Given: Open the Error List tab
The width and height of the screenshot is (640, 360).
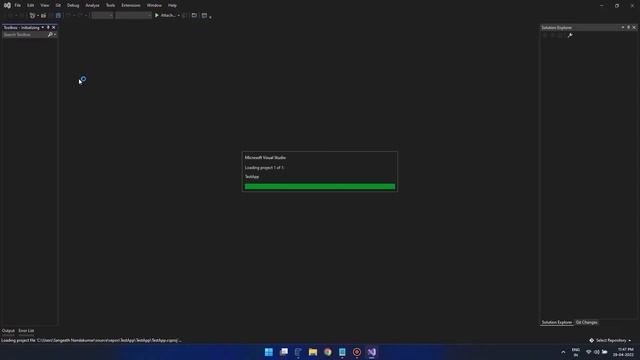Looking at the screenshot, I should (26, 331).
